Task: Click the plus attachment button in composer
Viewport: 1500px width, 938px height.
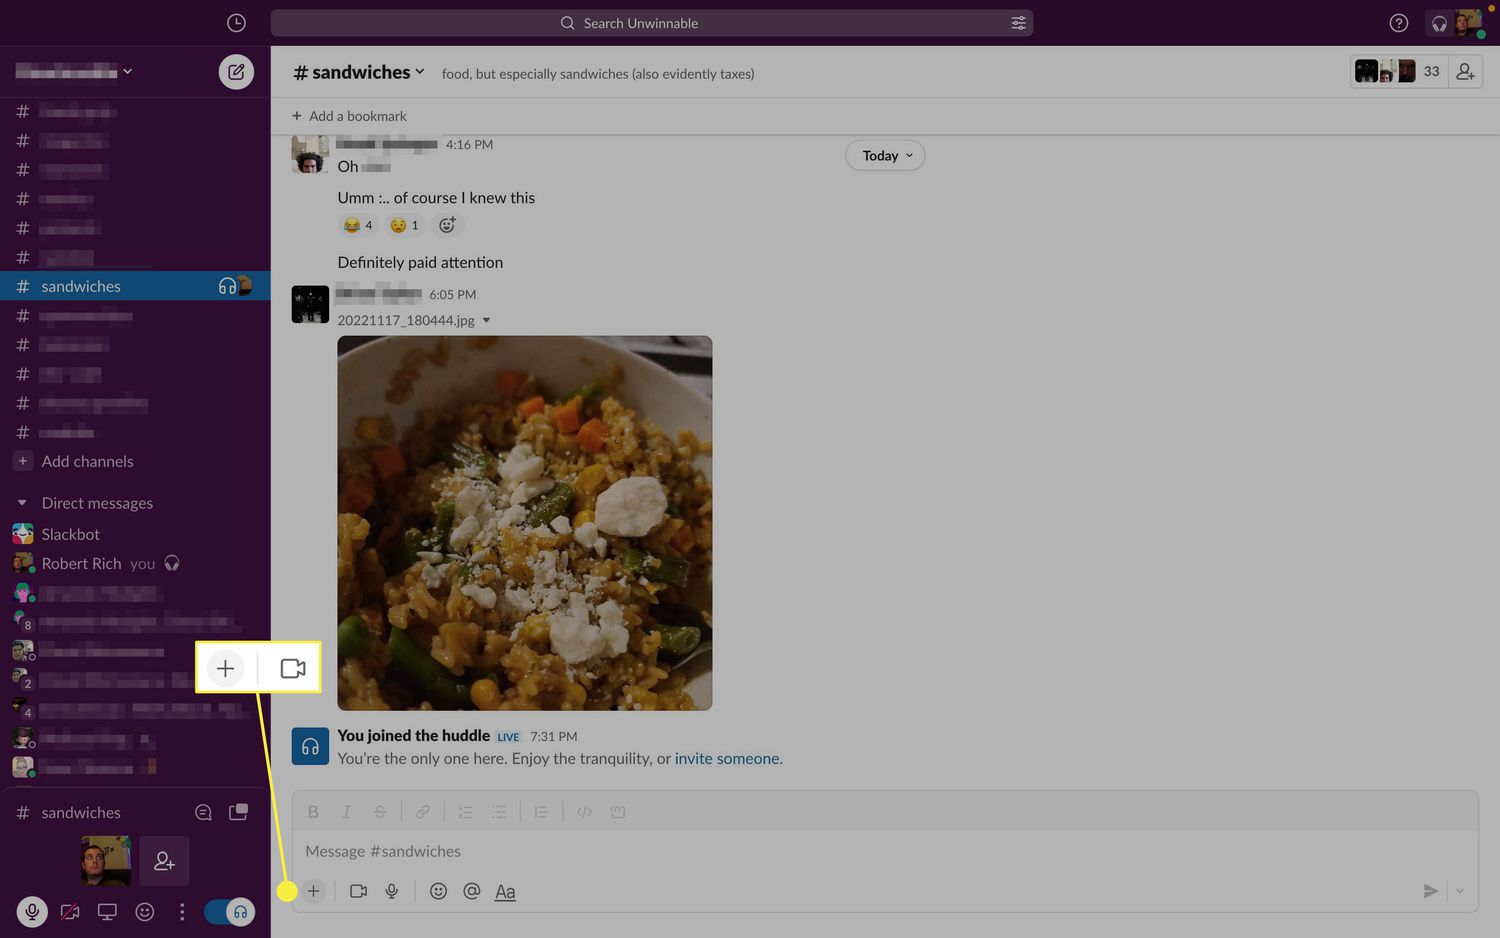Action: [x=313, y=891]
